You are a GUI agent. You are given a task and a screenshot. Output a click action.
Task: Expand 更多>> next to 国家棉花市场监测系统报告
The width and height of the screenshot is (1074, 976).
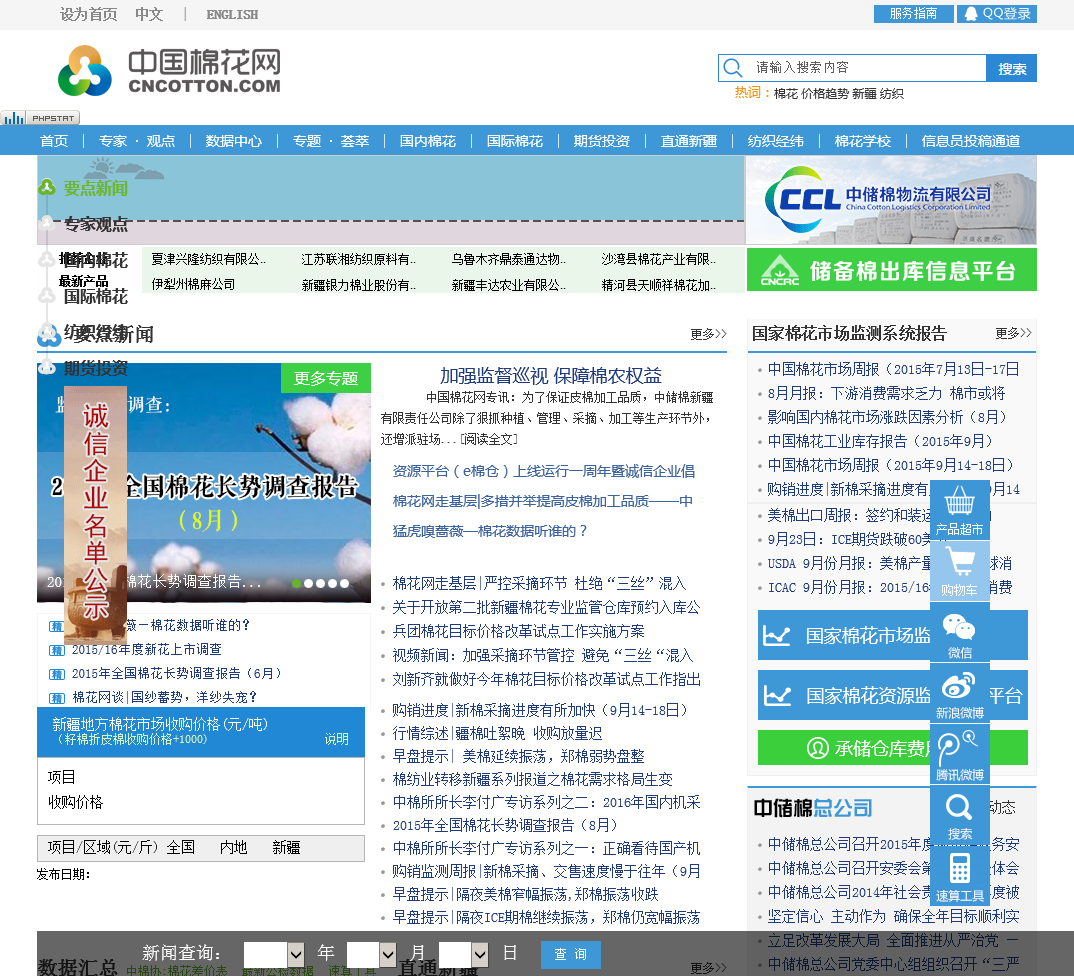tap(1013, 333)
